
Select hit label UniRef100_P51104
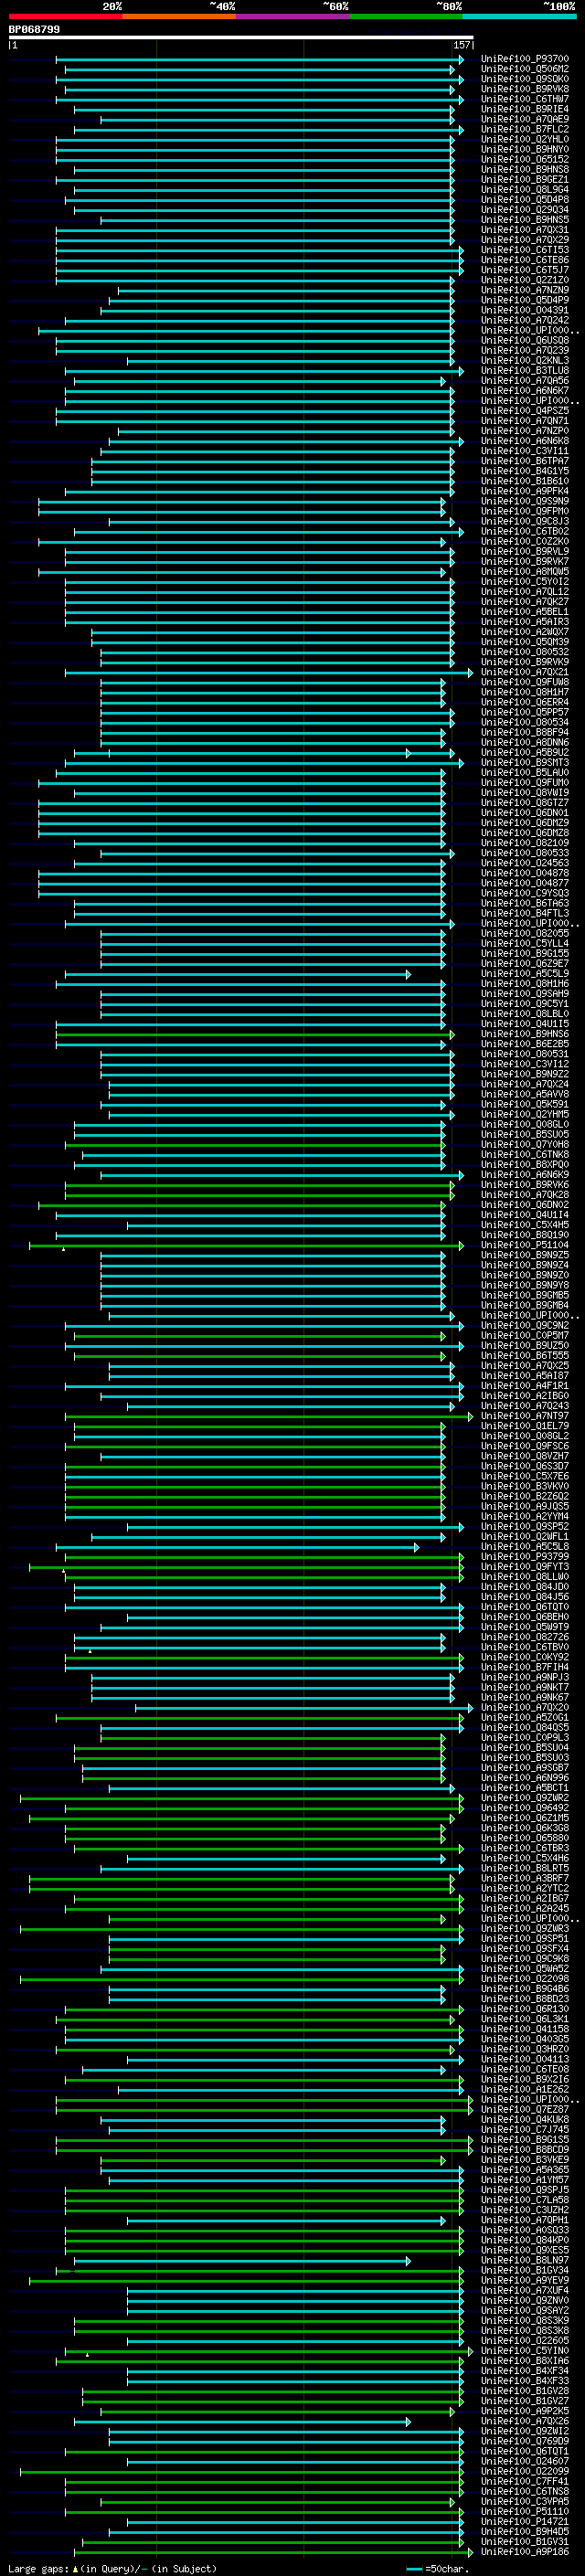coord(524,1245)
